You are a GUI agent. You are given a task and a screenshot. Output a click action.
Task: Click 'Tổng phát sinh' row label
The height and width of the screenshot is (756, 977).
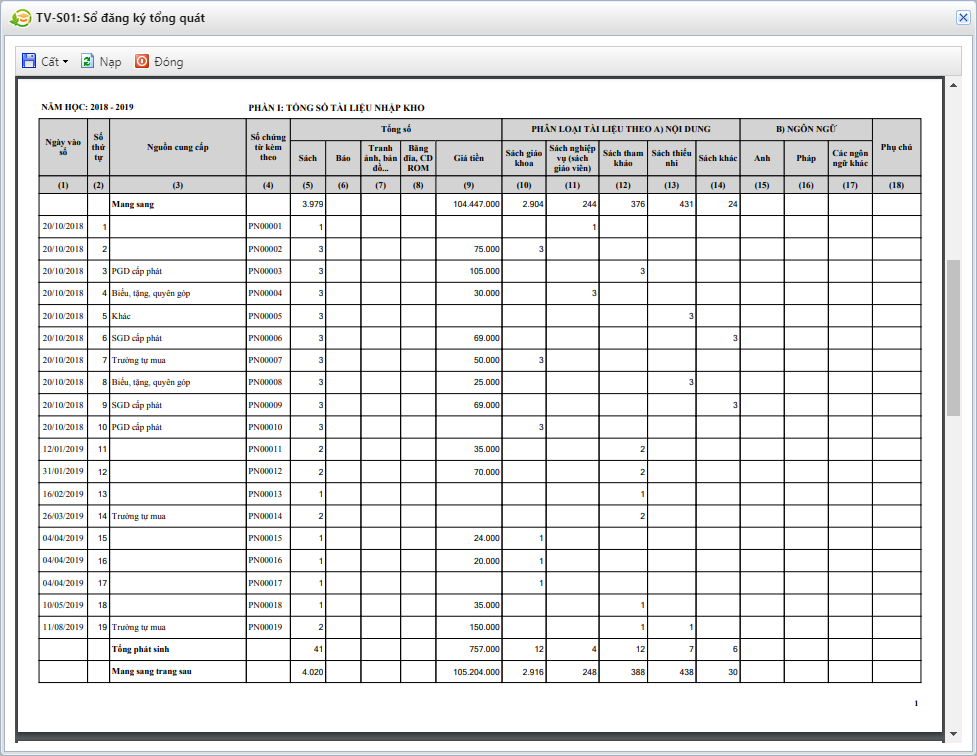coord(140,649)
